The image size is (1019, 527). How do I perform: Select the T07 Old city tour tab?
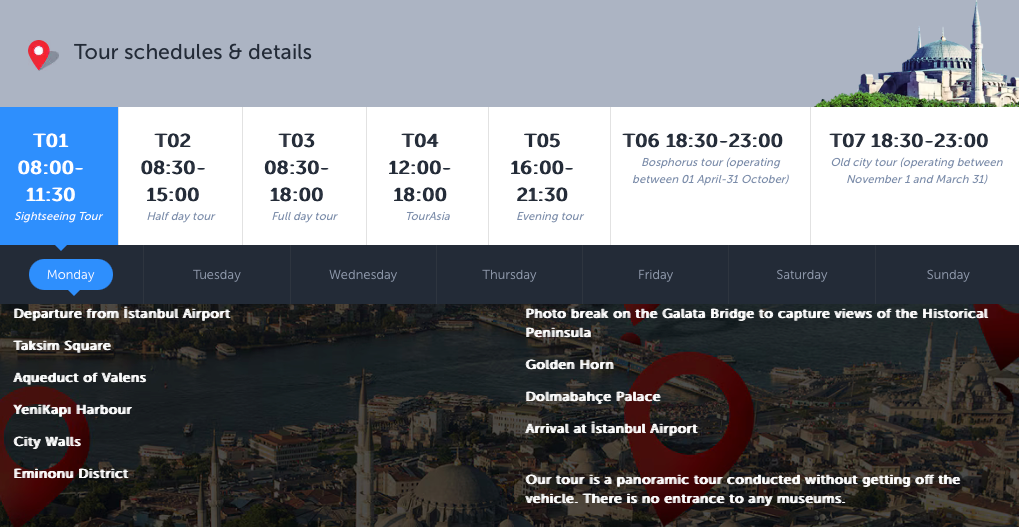(915, 176)
